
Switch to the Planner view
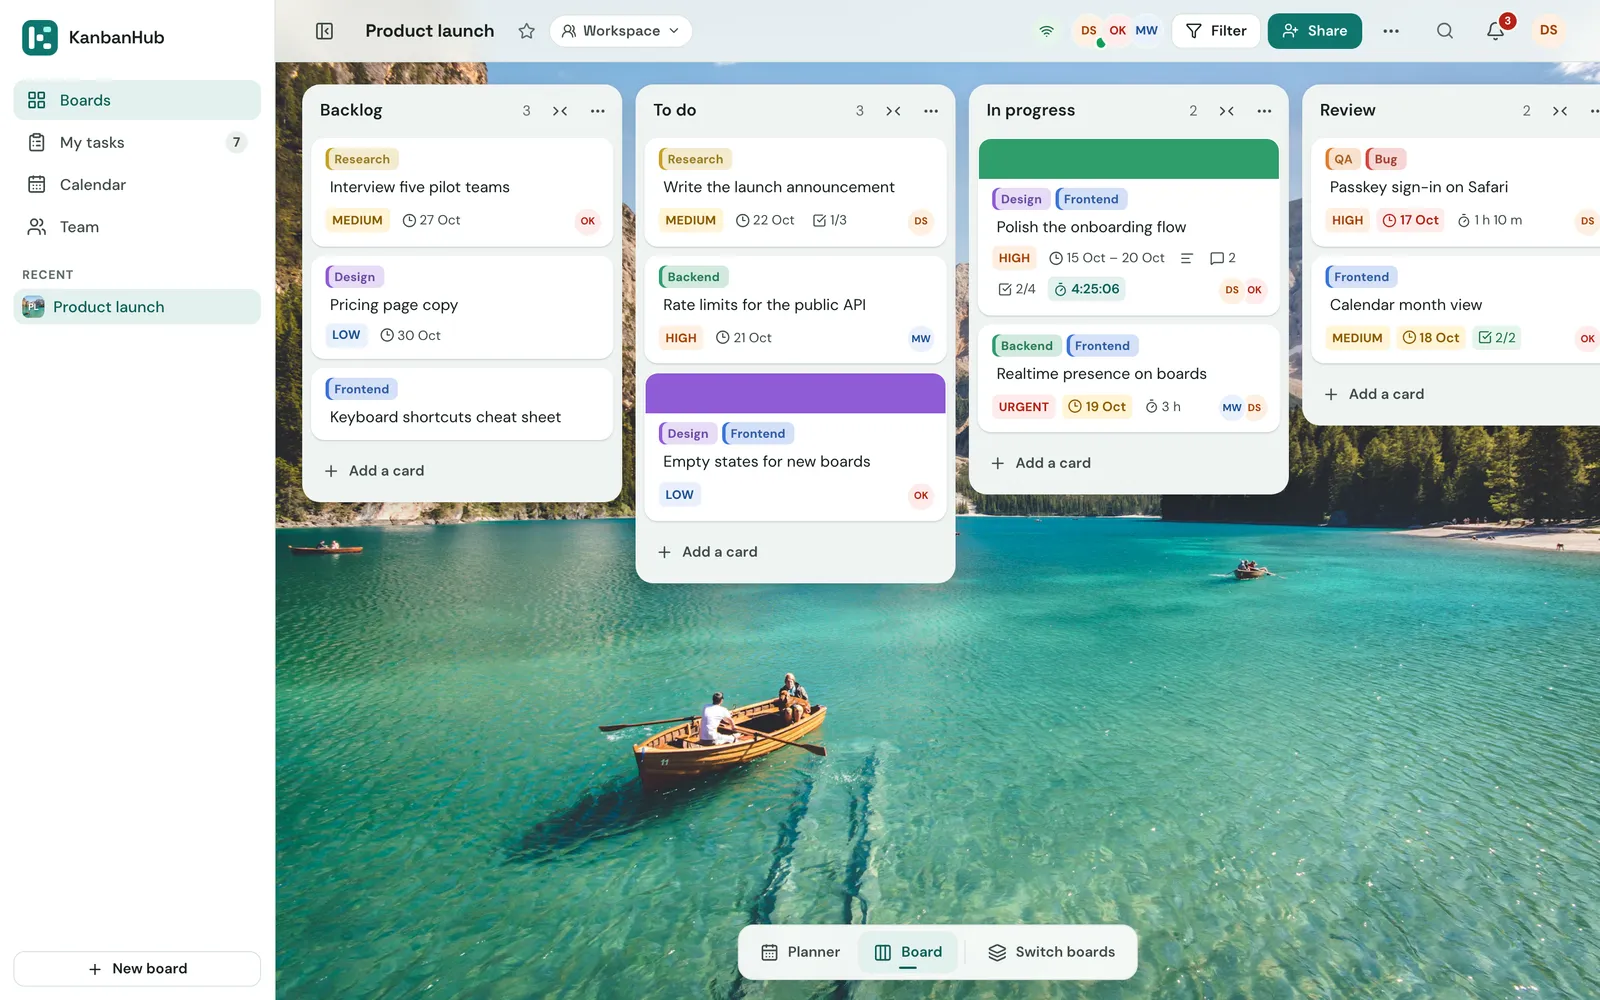(801, 952)
